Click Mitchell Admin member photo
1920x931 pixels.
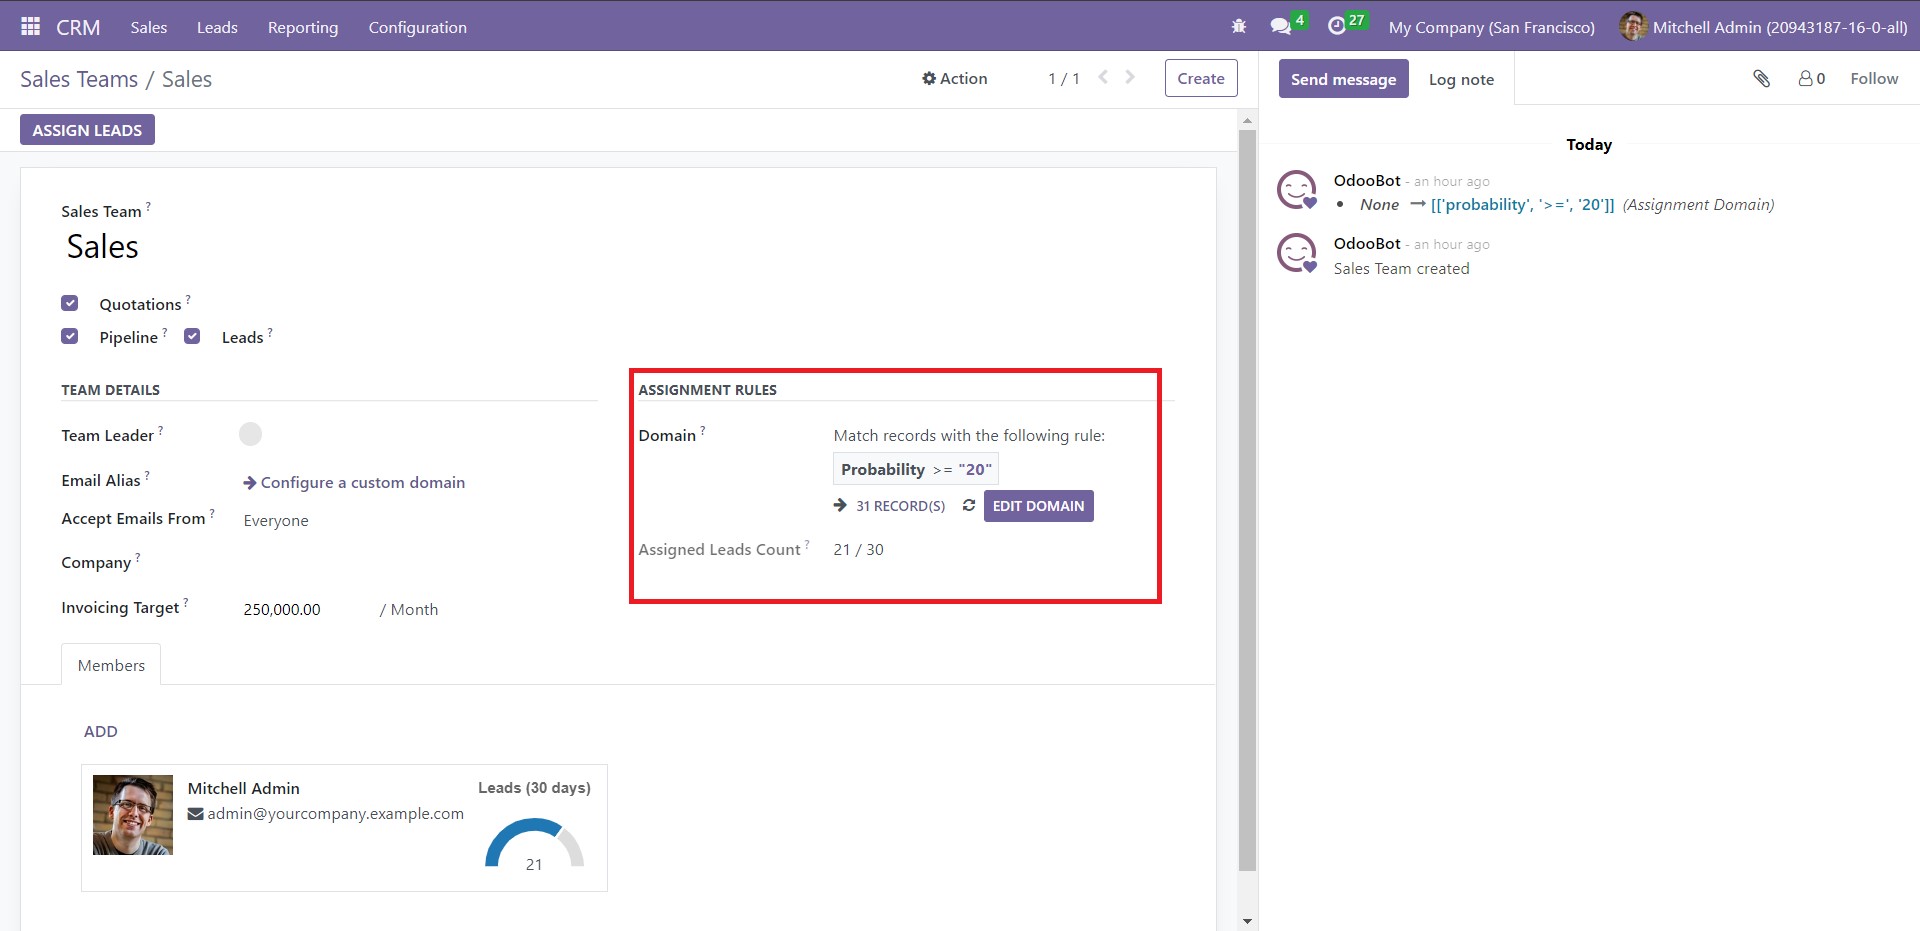[133, 815]
